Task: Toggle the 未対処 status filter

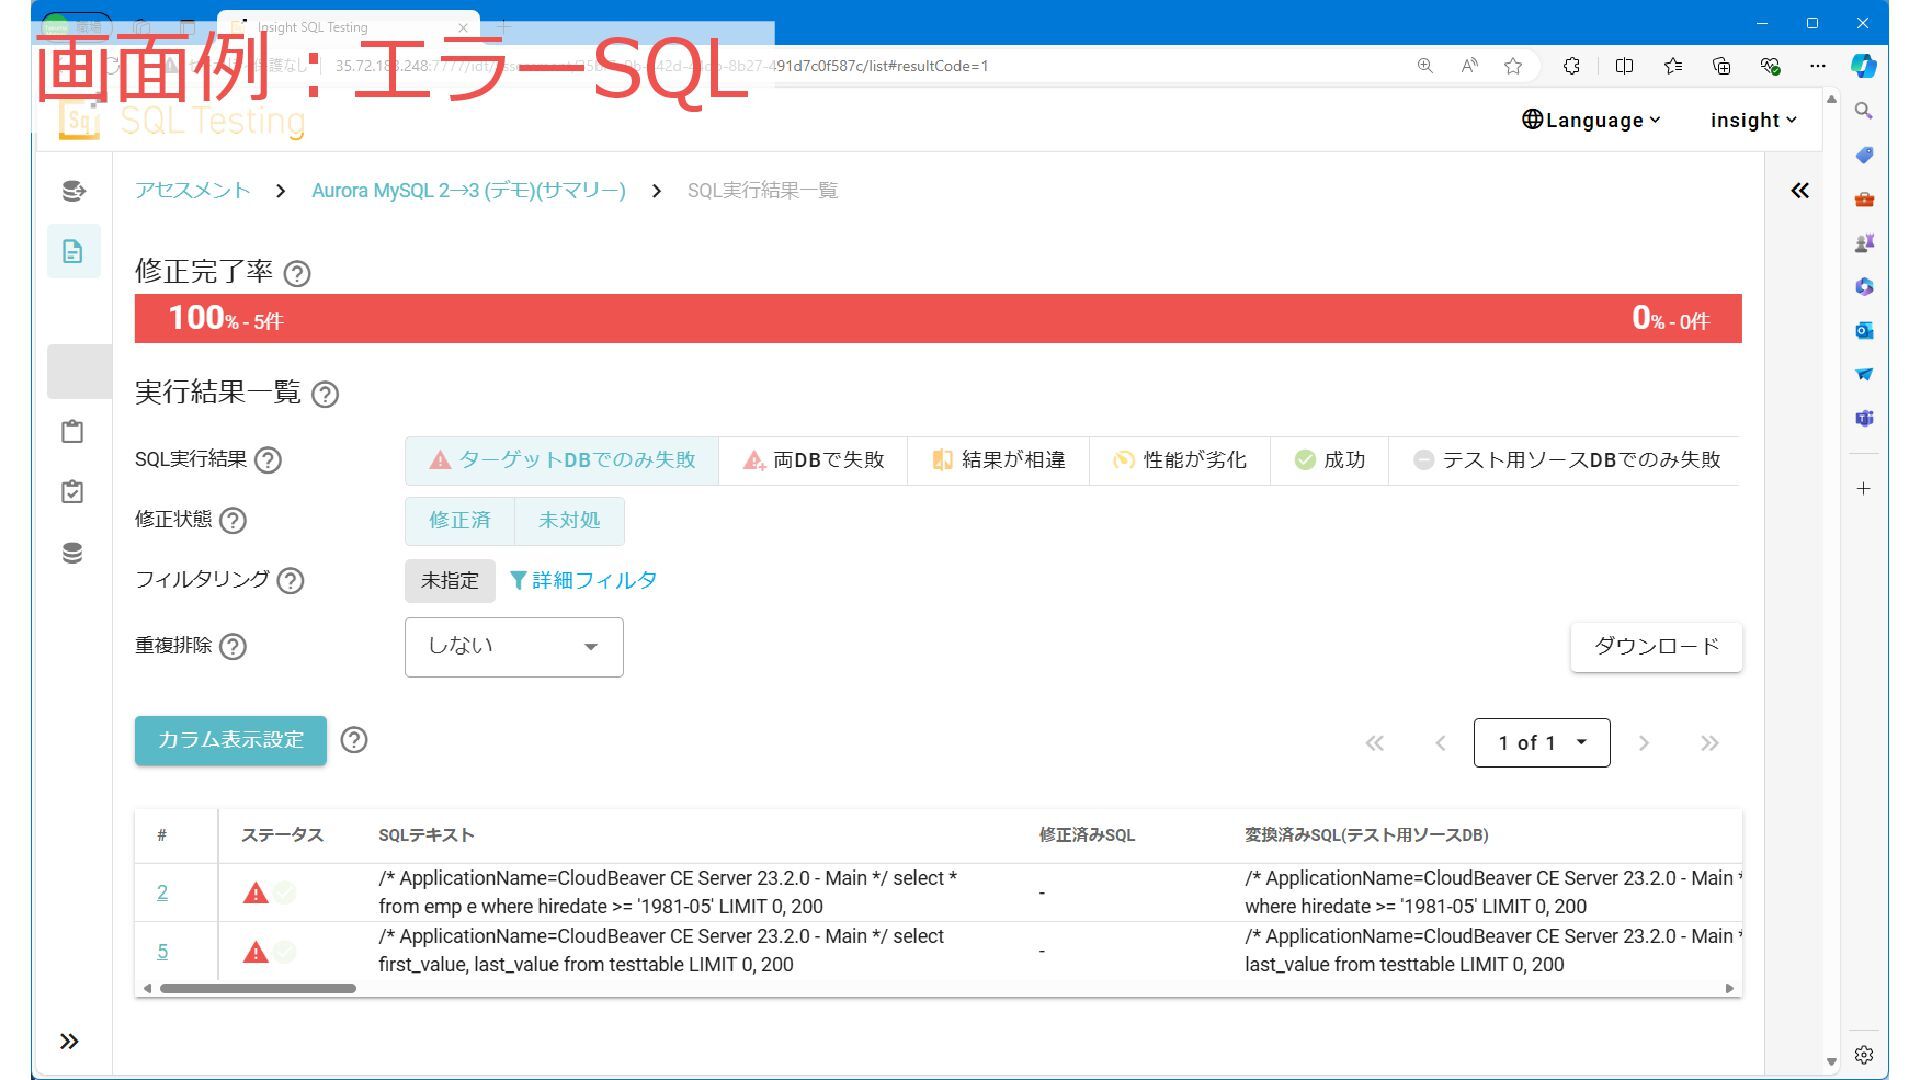Action: point(569,520)
